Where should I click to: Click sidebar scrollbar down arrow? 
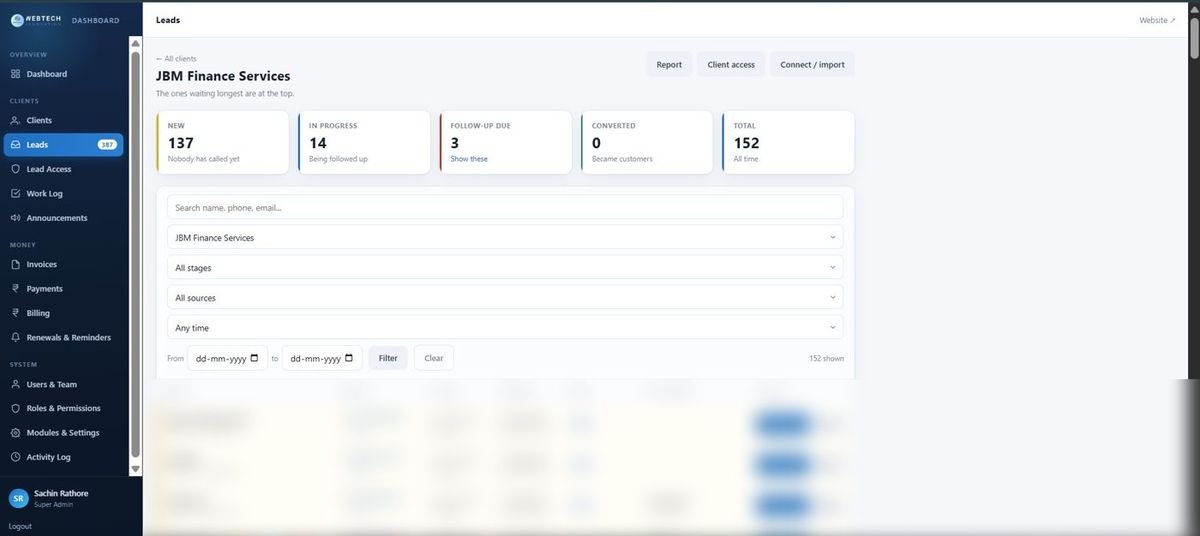click(136, 469)
